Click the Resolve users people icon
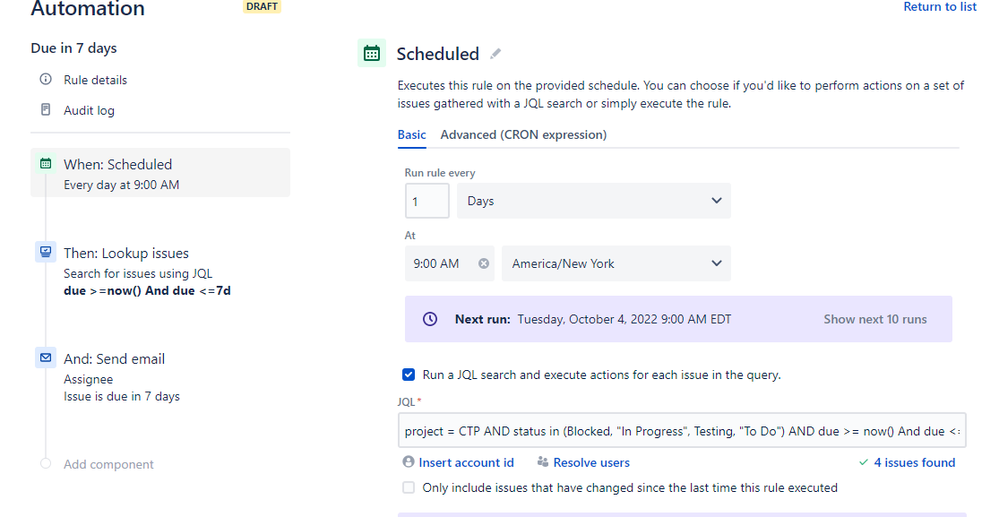The width and height of the screenshot is (999, 517). [543, 462]
